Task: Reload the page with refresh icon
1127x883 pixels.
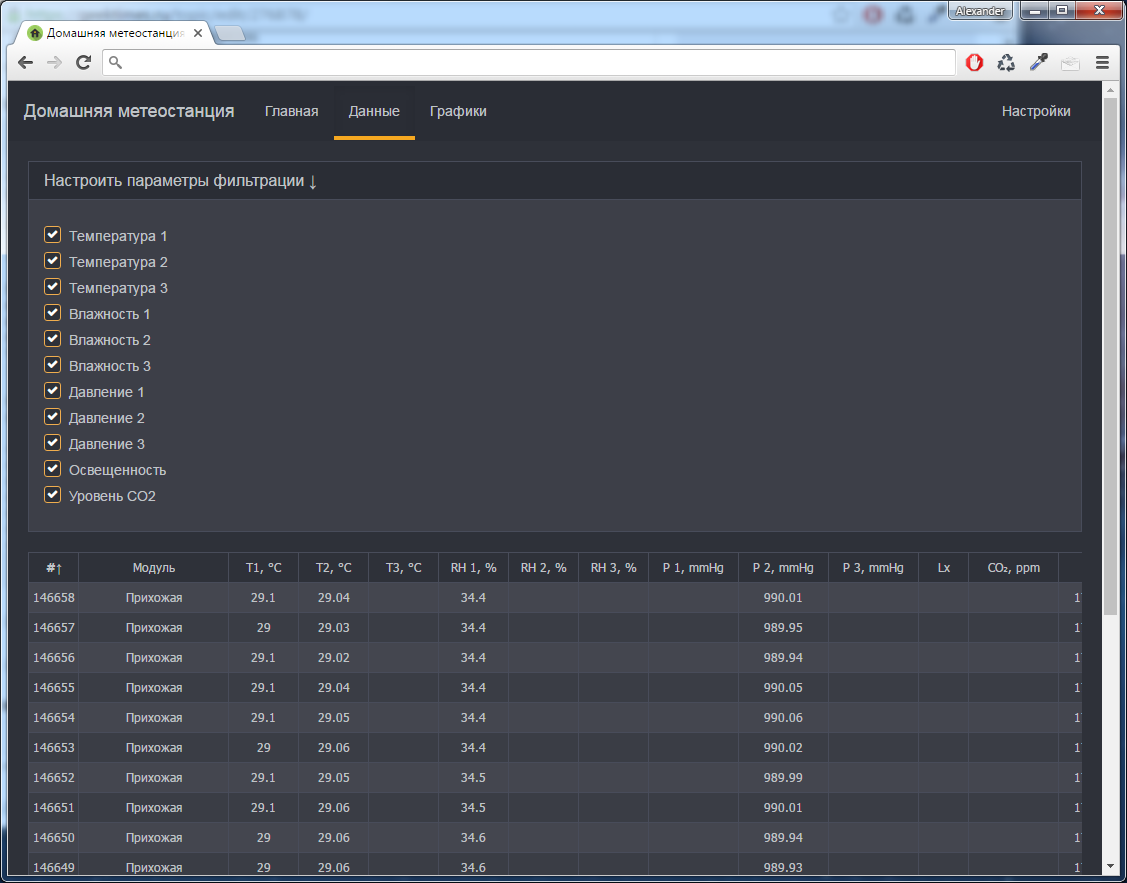Action: (83, 63)
